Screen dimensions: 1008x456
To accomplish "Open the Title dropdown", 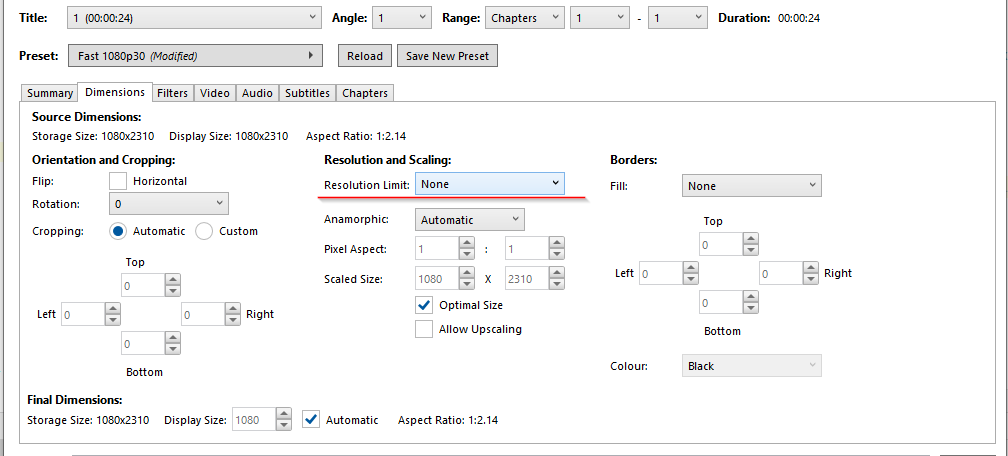I will pyautogui.click(x=194, y=18).
